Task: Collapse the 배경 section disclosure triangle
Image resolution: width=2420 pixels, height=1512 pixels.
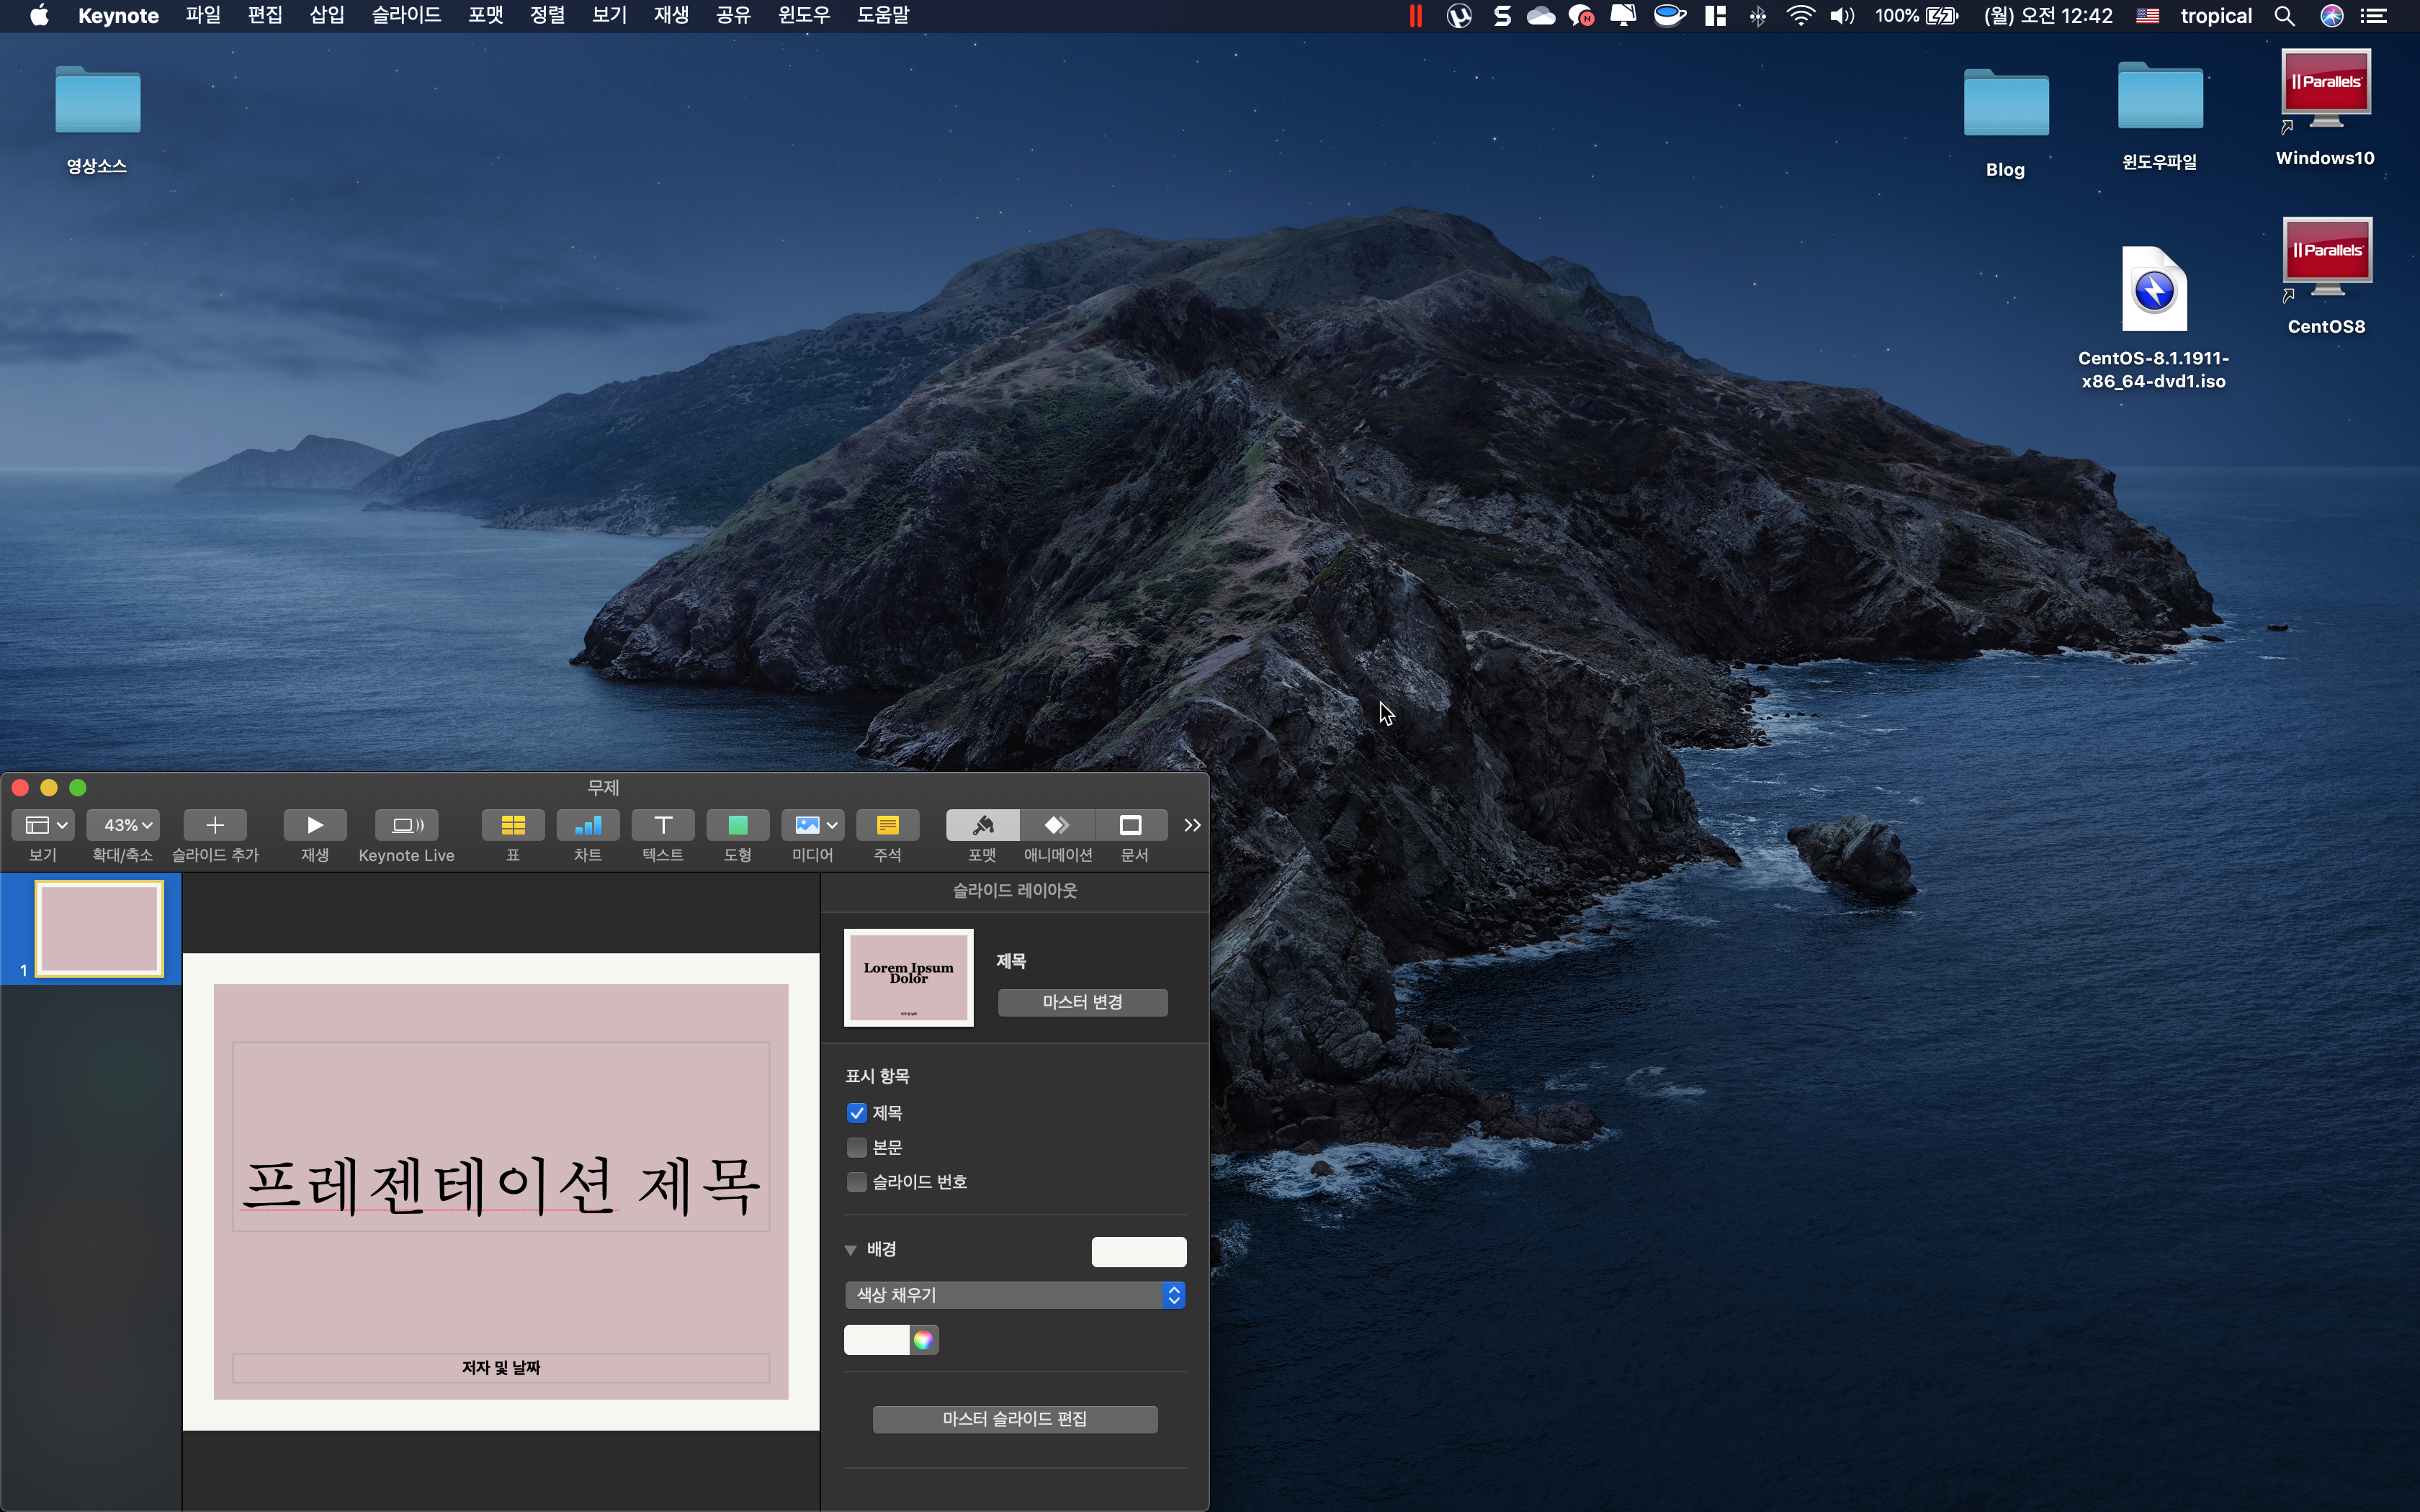Action: coord(851,1250)
